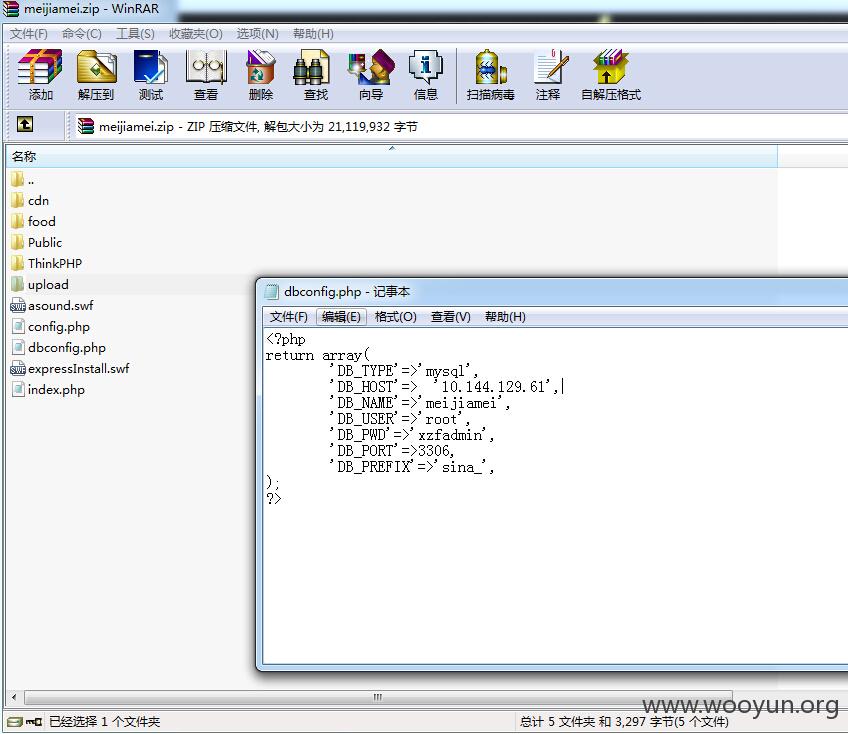Select the ThinkPHP folder
Image resolution: width=848 pixels, height=734 pixels.
(55, 263)
